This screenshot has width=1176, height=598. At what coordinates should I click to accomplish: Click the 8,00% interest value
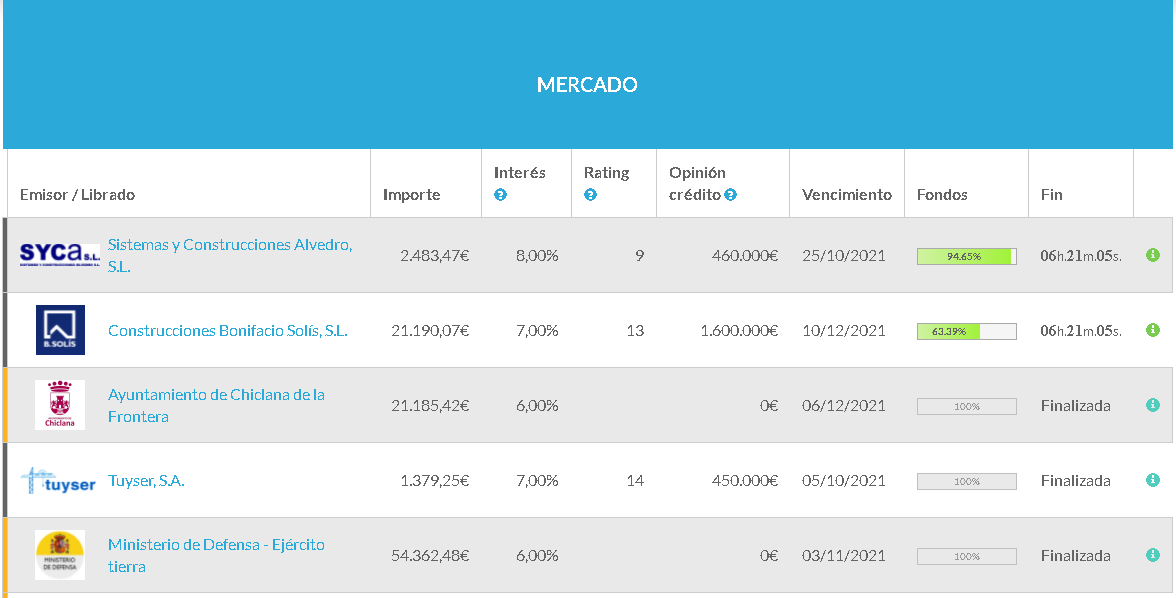[x=537, y=256]
